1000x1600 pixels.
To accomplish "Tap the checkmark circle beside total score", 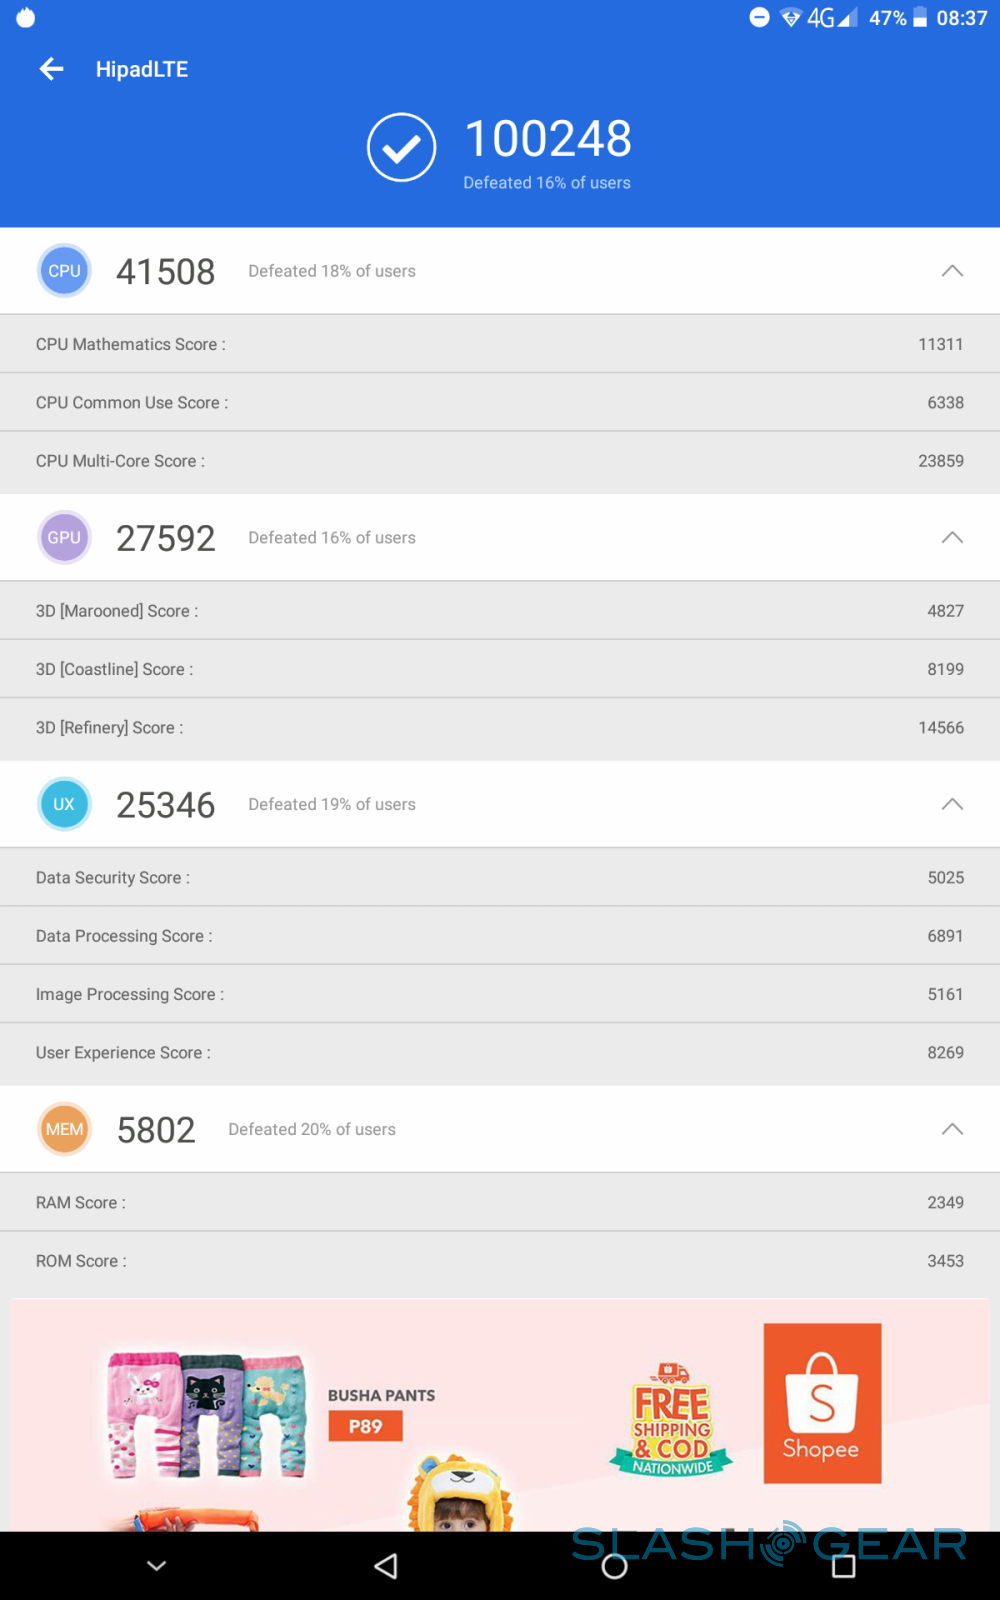I will (401, 148).
